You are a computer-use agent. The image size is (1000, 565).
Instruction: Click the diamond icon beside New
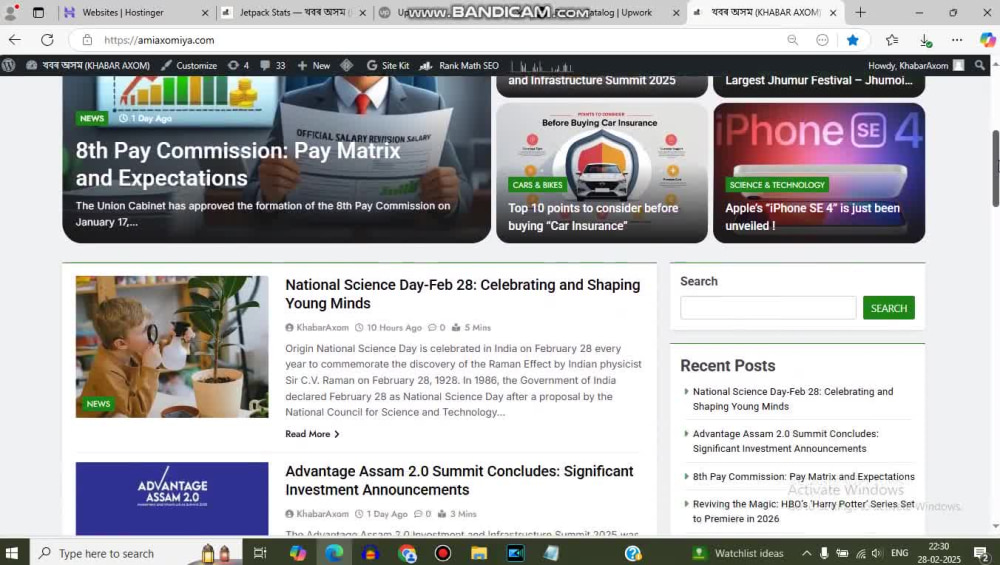(x=346, y=65)
